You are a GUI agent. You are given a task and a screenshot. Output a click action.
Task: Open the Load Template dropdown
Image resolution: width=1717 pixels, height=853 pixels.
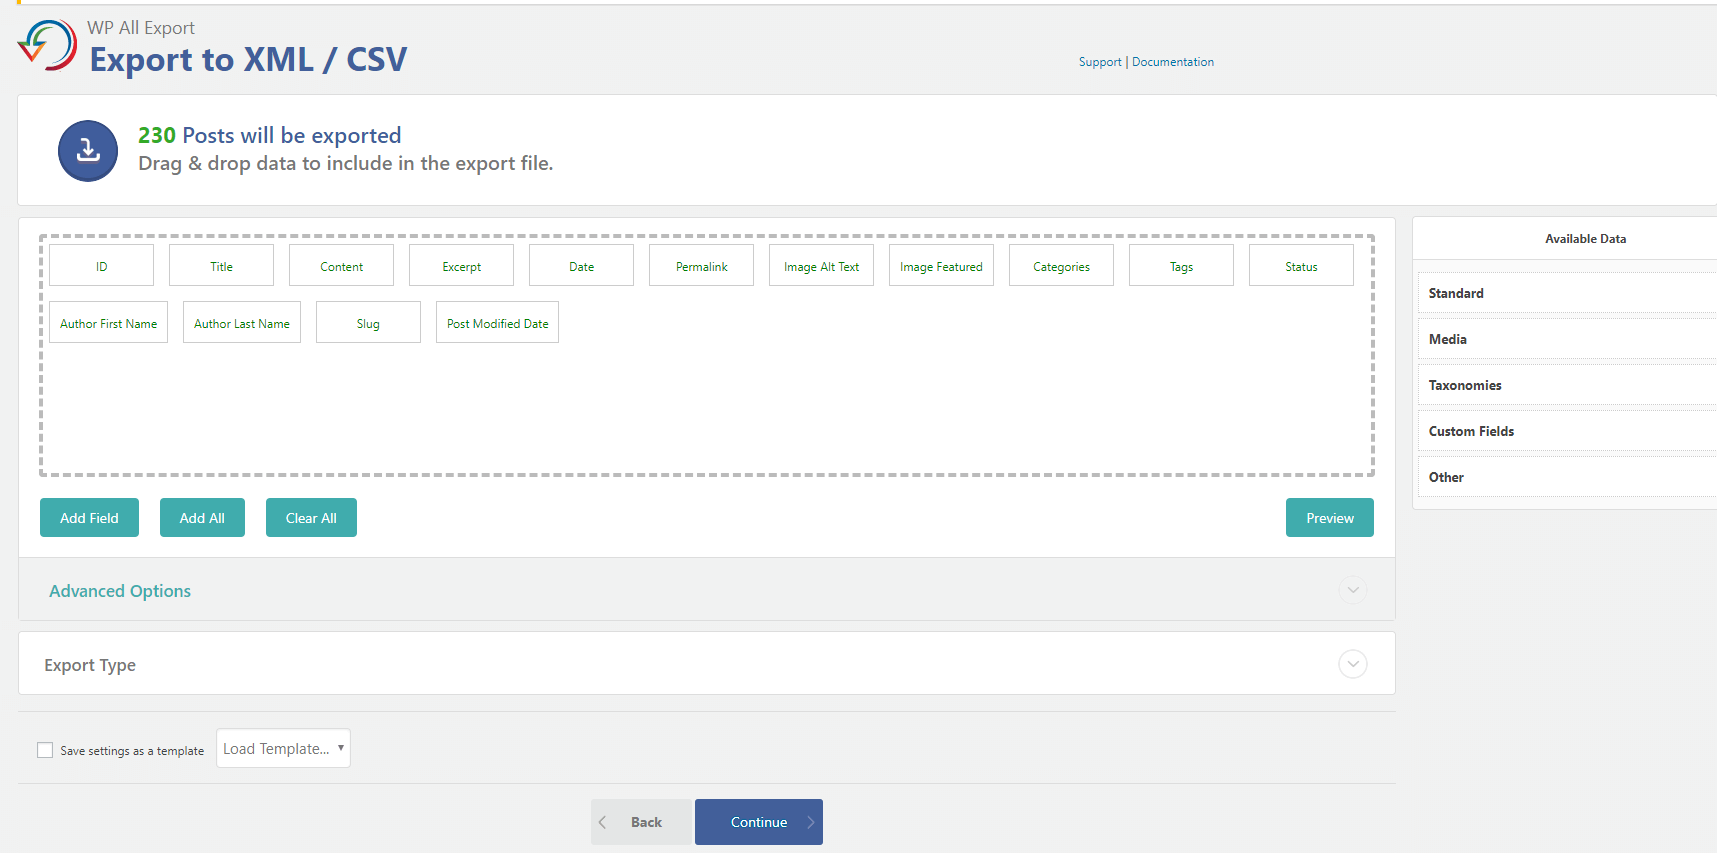tap(283, 748)
